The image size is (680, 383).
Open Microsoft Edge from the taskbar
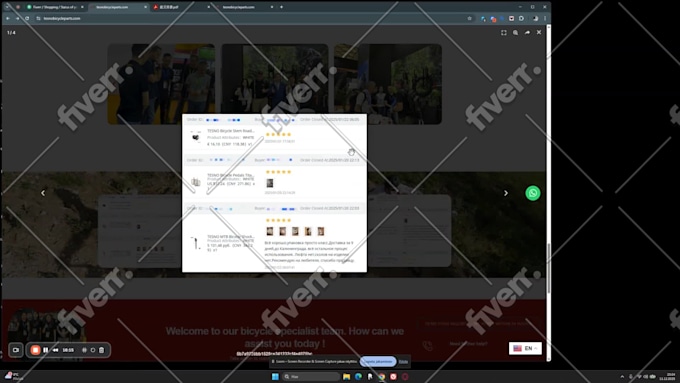pos(358,376)
